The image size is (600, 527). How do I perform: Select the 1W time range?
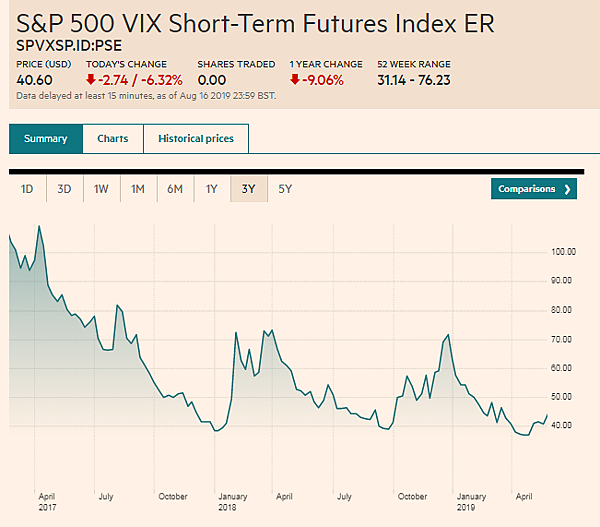101,189
